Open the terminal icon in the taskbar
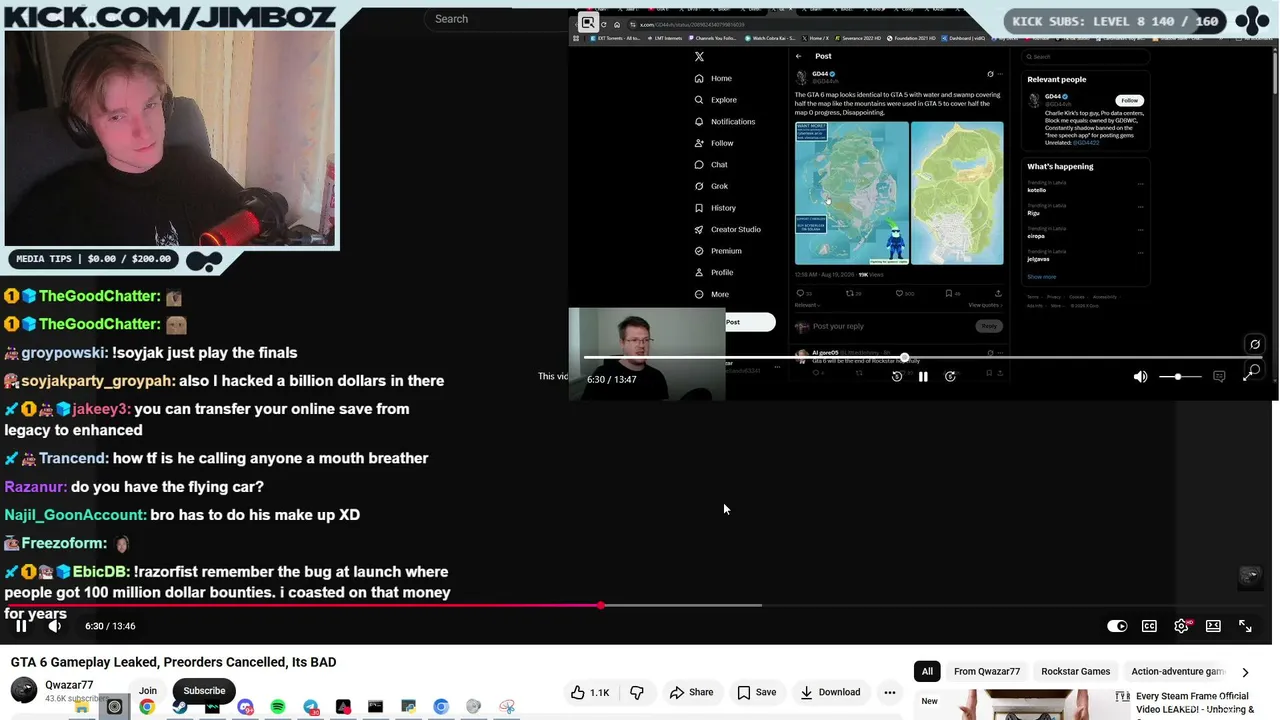 point(375,707)
